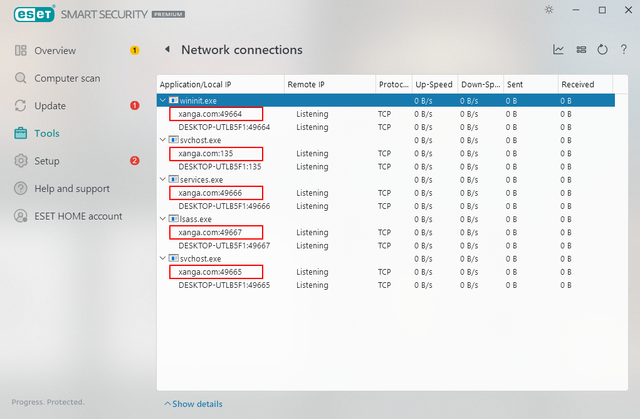Sort by Remote IP column
Image resolution: width=640 pixels, height=419 pixels.
coord(330,84)
